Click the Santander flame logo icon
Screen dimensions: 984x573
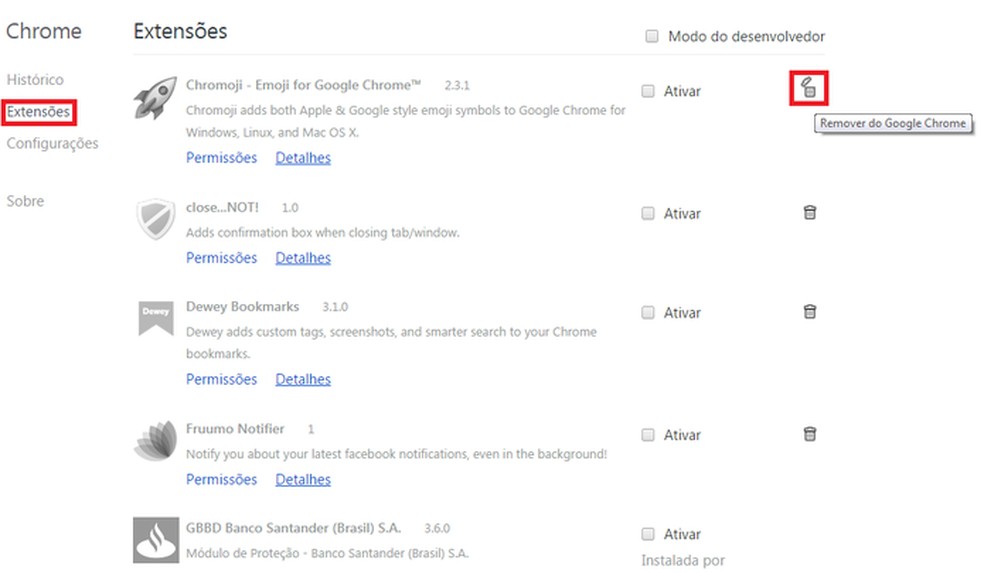(156, 540)
